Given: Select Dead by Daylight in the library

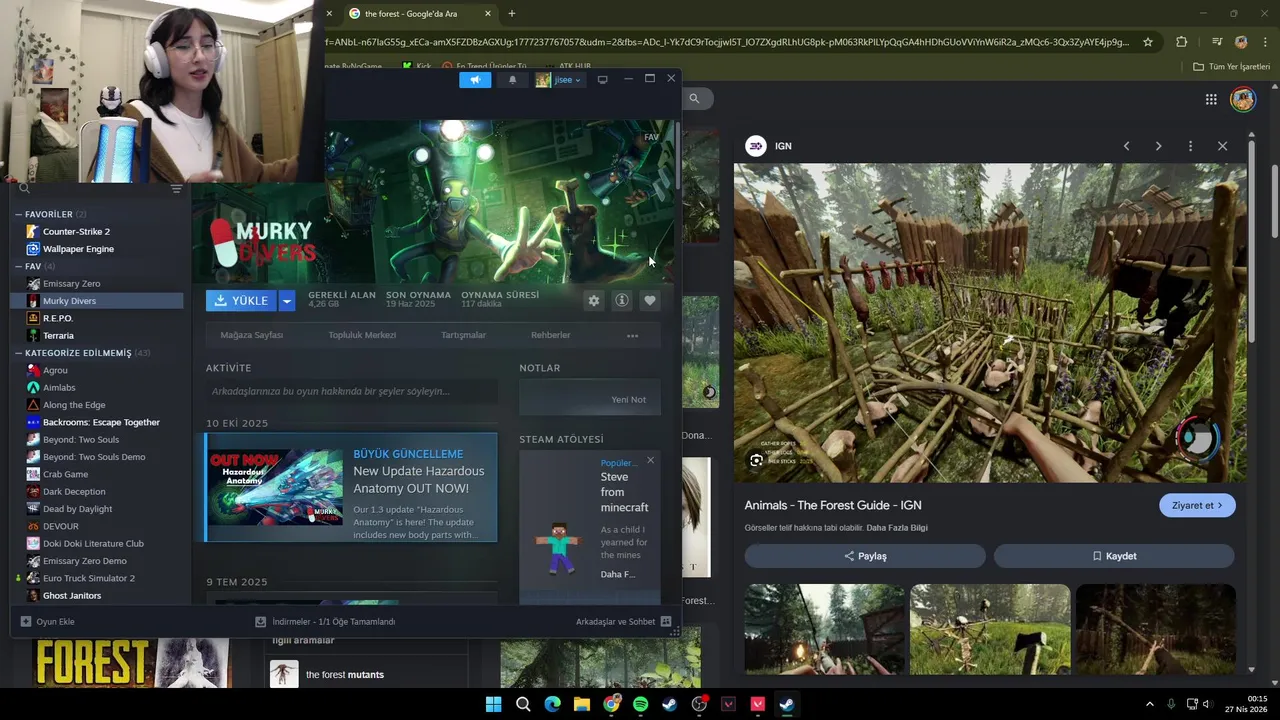Looking at the screenshot, I should pos(97,509).
